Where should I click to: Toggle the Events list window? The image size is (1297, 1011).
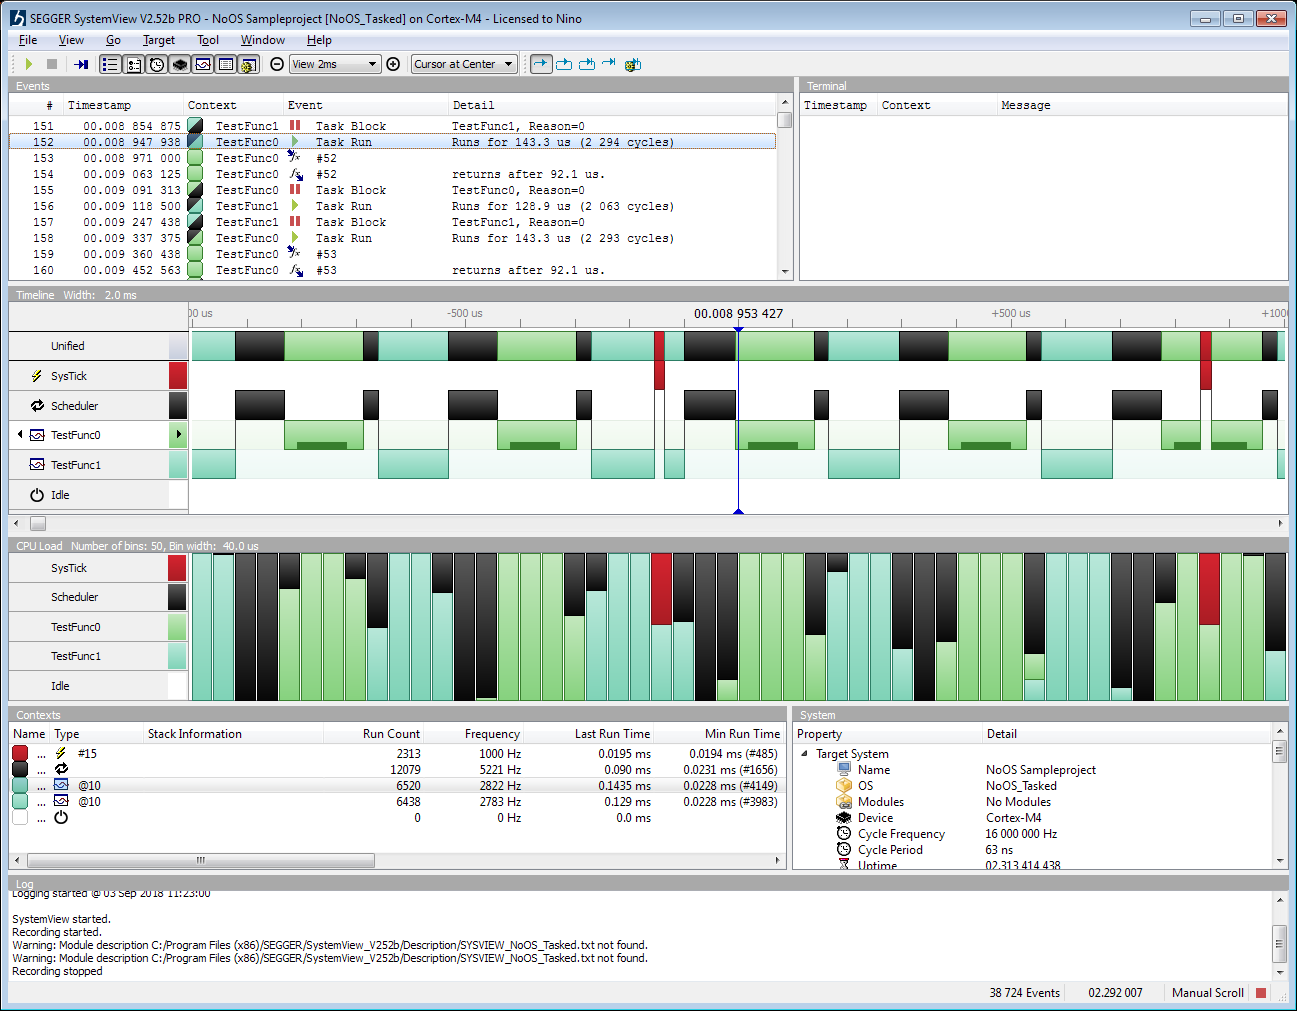click(x=110, y=64)
